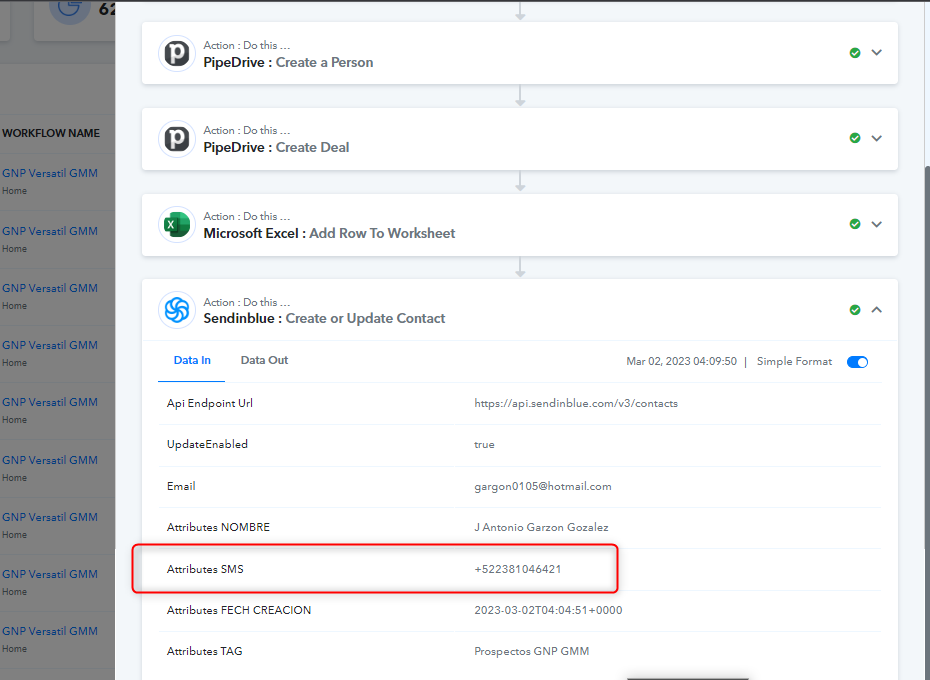Click the Attributes SMS label
Screen dimensions: 930x680
pos(205,570)
